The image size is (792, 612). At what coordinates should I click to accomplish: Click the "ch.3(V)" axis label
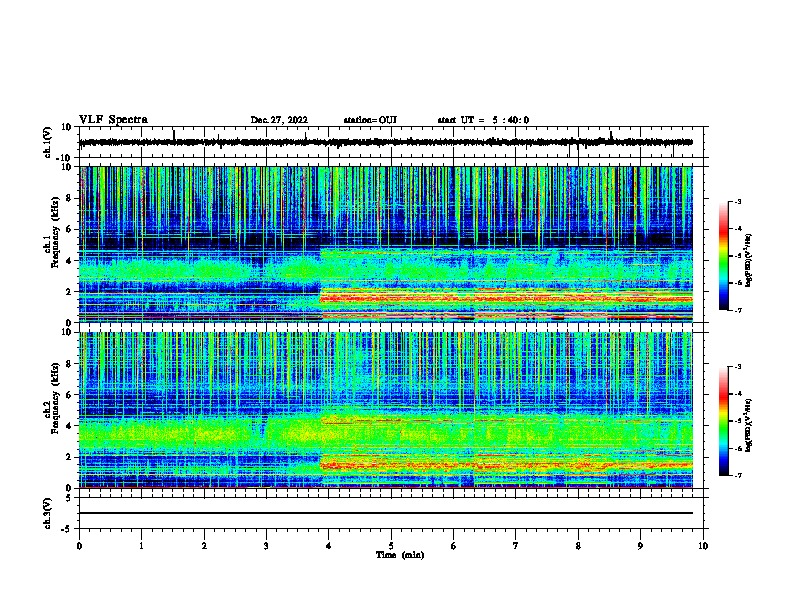point(48,513)
